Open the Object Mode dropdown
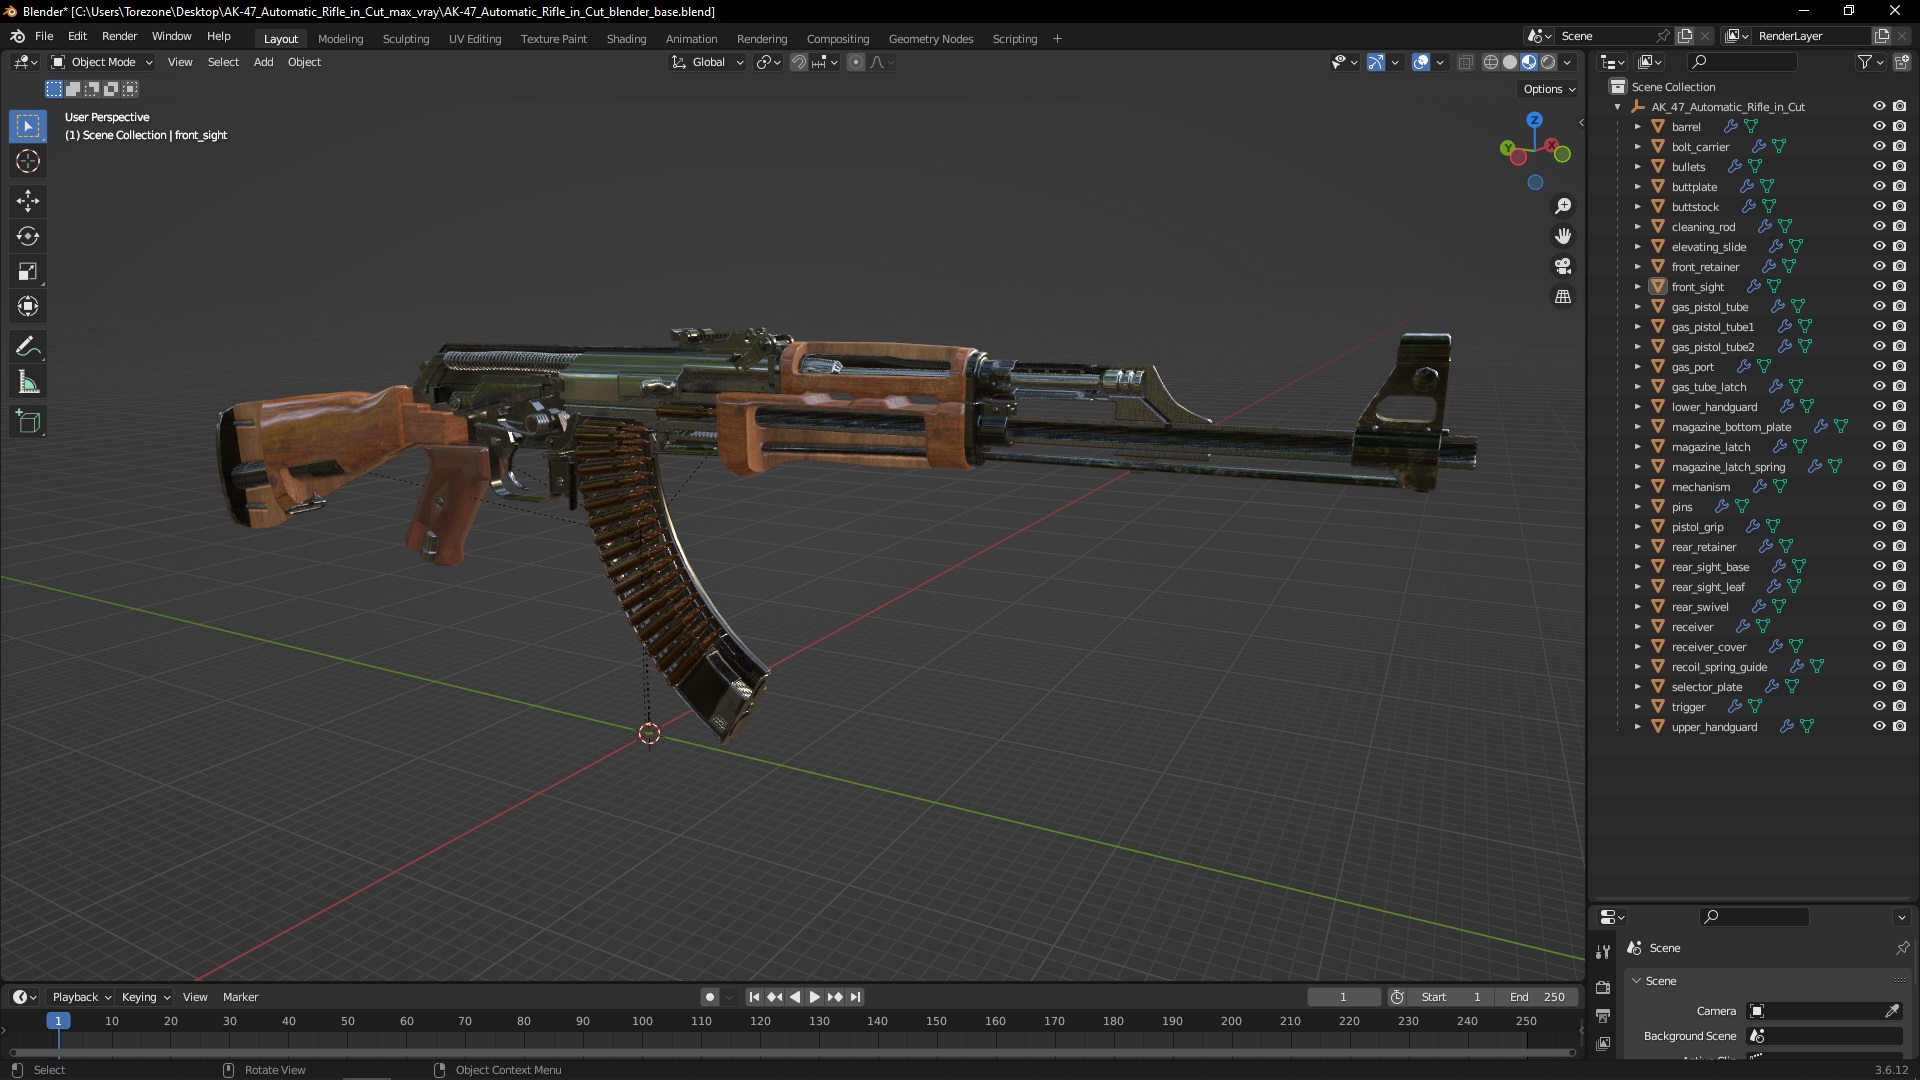The width and height of the screenshot is (1920, 1080). [x=102, y=62]
